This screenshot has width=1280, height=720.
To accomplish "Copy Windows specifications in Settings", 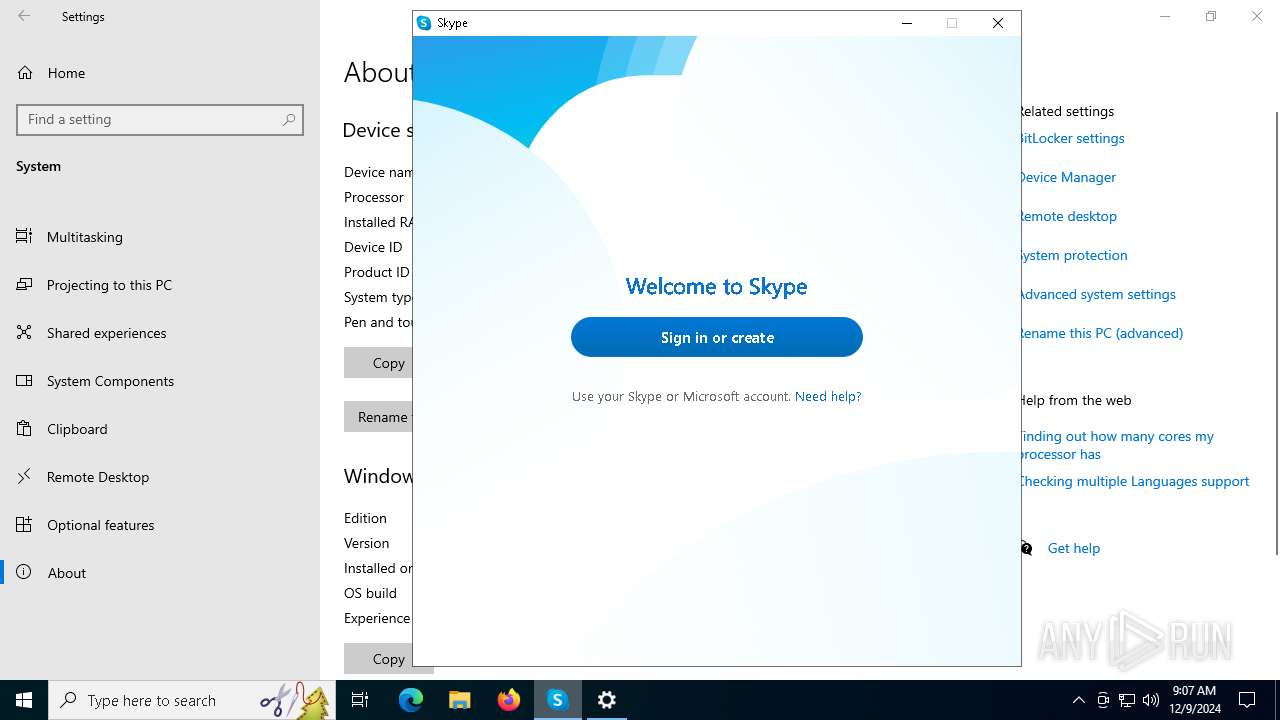I will pos(378,659).
